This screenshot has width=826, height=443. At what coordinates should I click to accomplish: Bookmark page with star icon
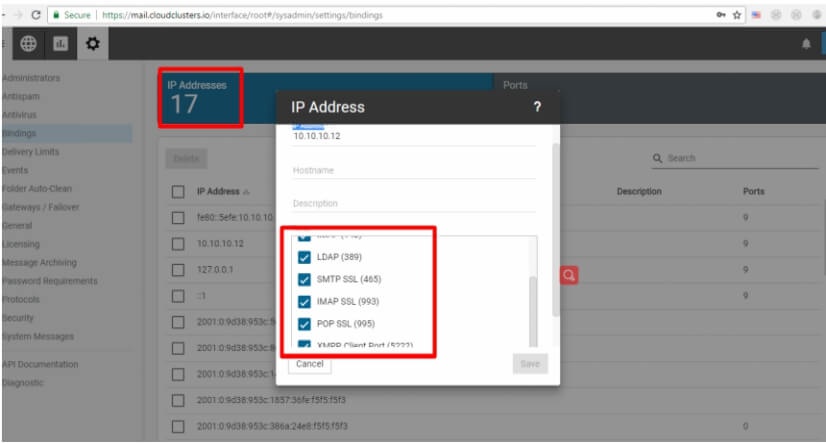click(x=737, y=15)
